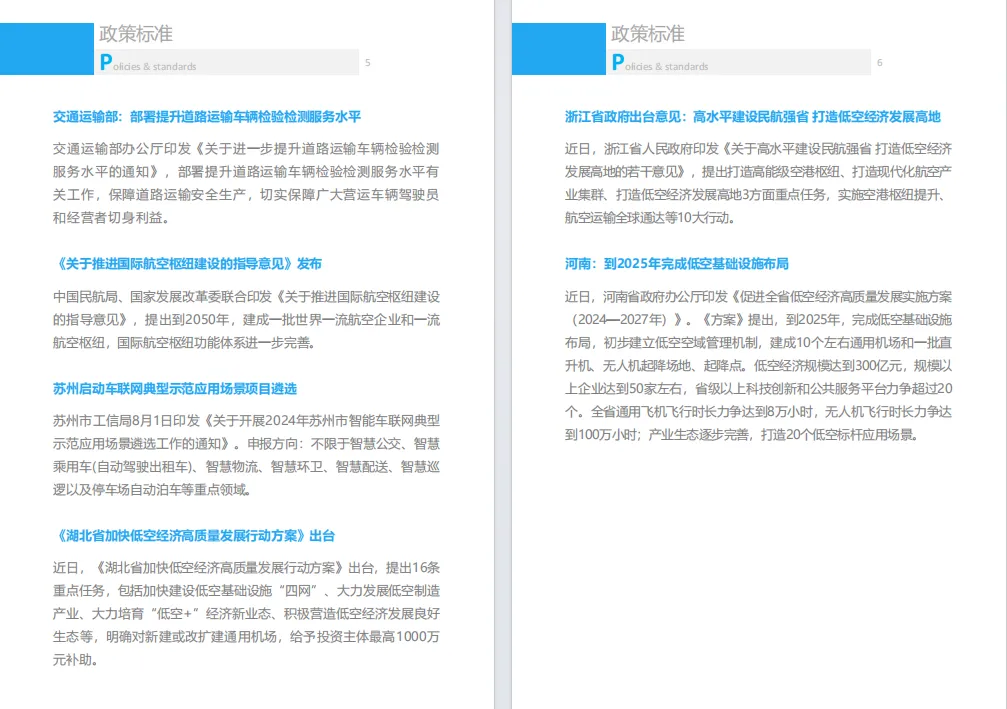The width and height of the screenshot is (1007, 709).
Task: Click 政策标准 title on page 6
Action: pyautogui.click(x=647, y=34)
